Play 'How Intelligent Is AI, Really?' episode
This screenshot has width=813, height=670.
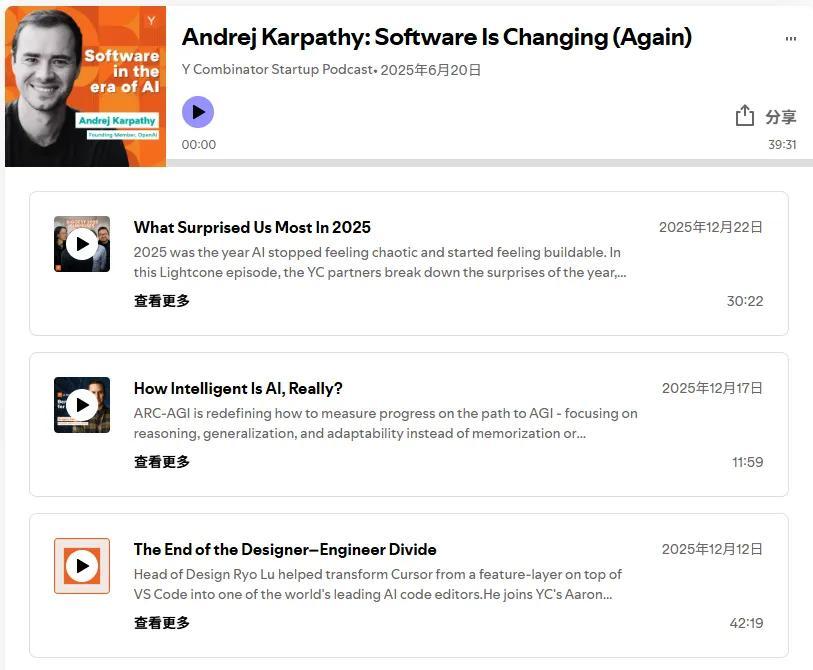[x=82, y=405]
